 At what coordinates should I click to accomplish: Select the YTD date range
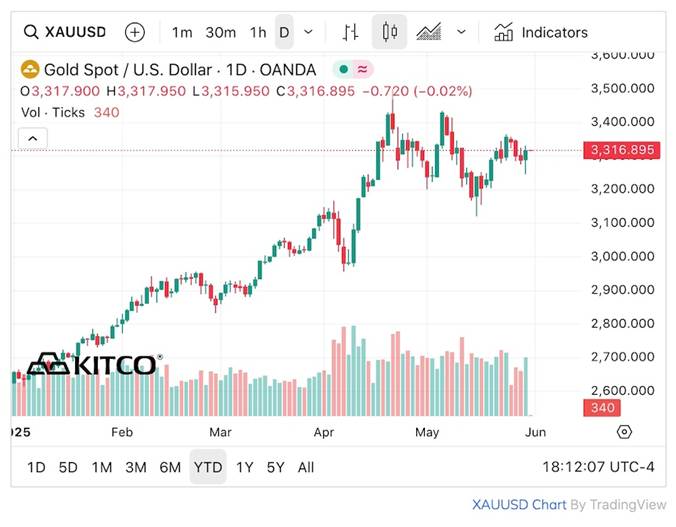(208, 467)
